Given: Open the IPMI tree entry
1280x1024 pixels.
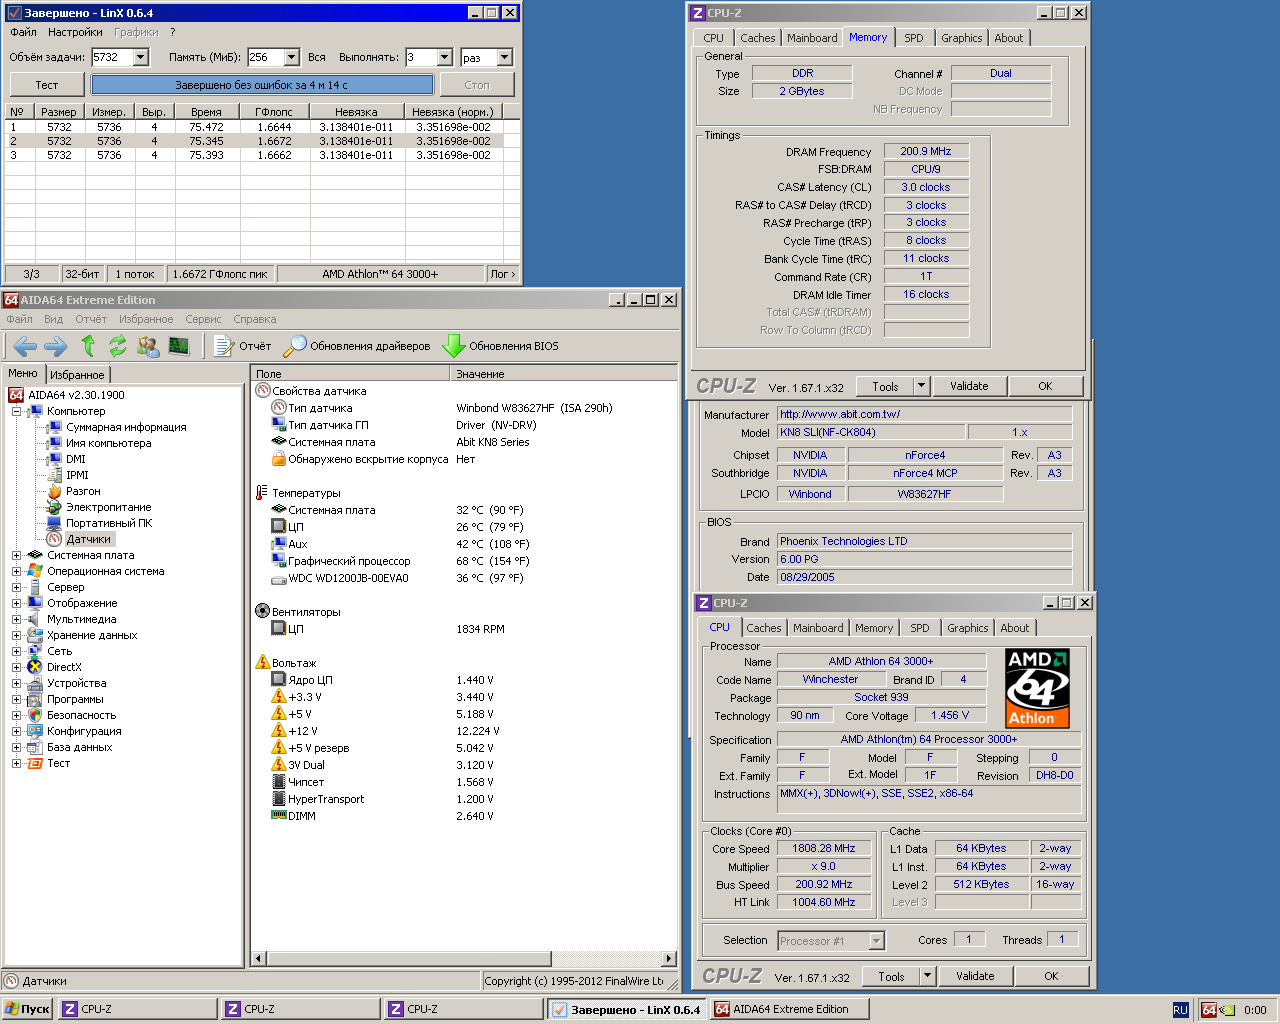Looking at the screenshot, I should tap(77, 475).
